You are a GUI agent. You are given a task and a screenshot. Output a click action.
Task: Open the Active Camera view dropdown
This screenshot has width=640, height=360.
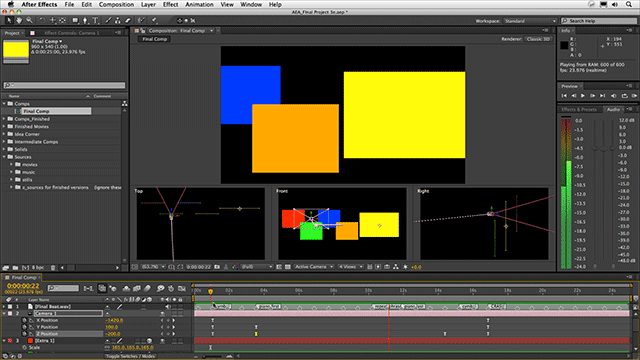tap(313, 267)
